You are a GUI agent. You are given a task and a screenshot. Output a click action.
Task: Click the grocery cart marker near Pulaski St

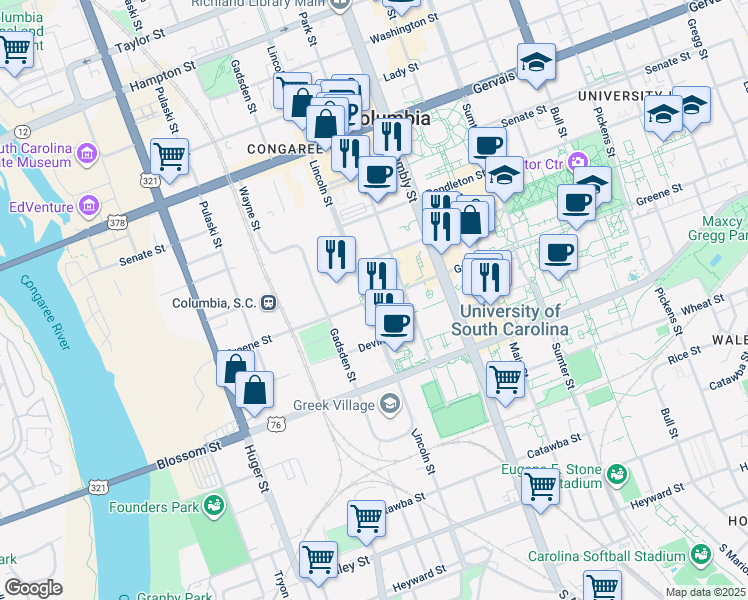point(169,160)
